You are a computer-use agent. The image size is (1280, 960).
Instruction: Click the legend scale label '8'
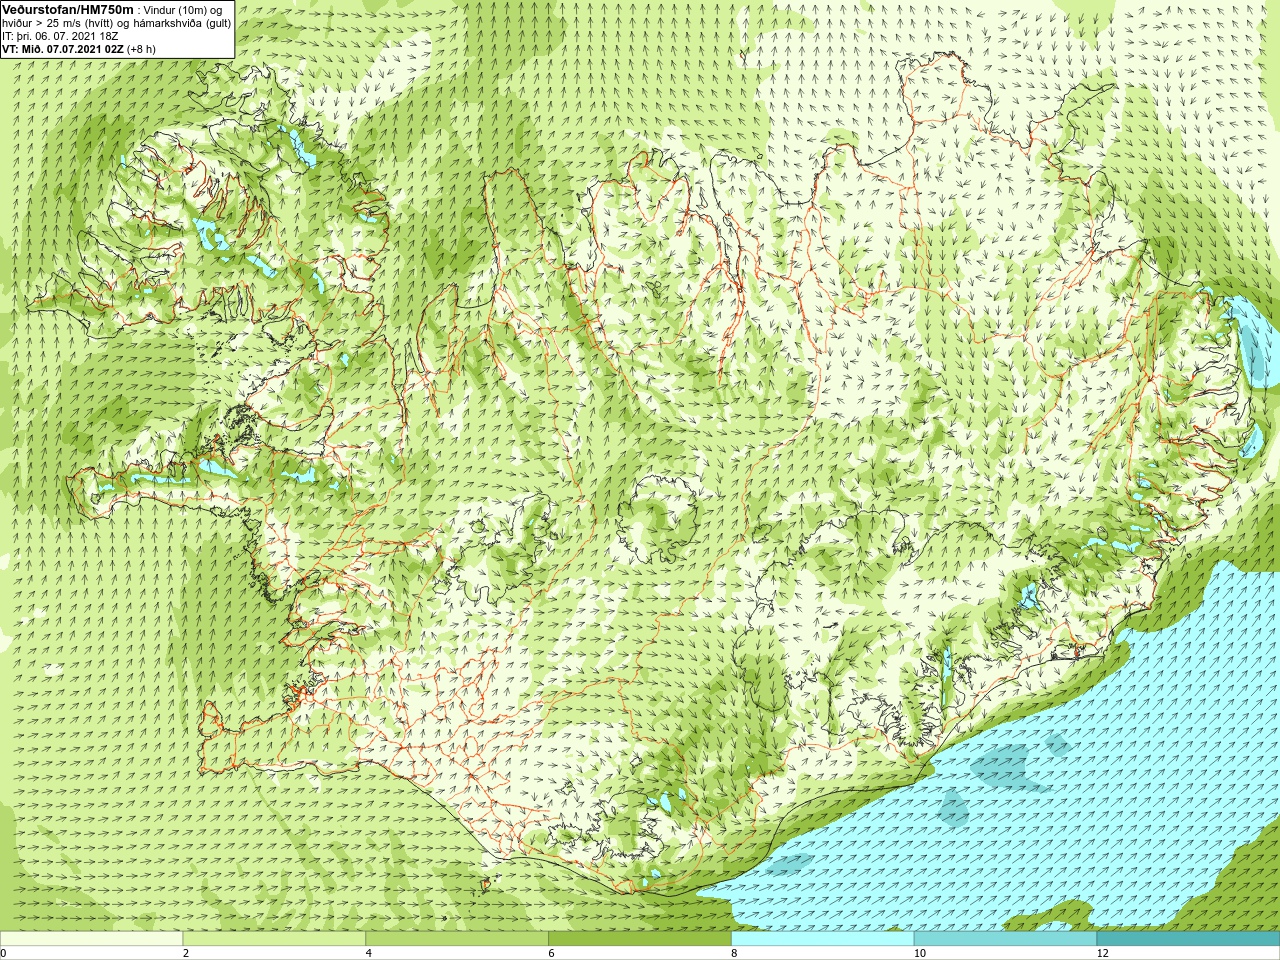coord(734,953)
